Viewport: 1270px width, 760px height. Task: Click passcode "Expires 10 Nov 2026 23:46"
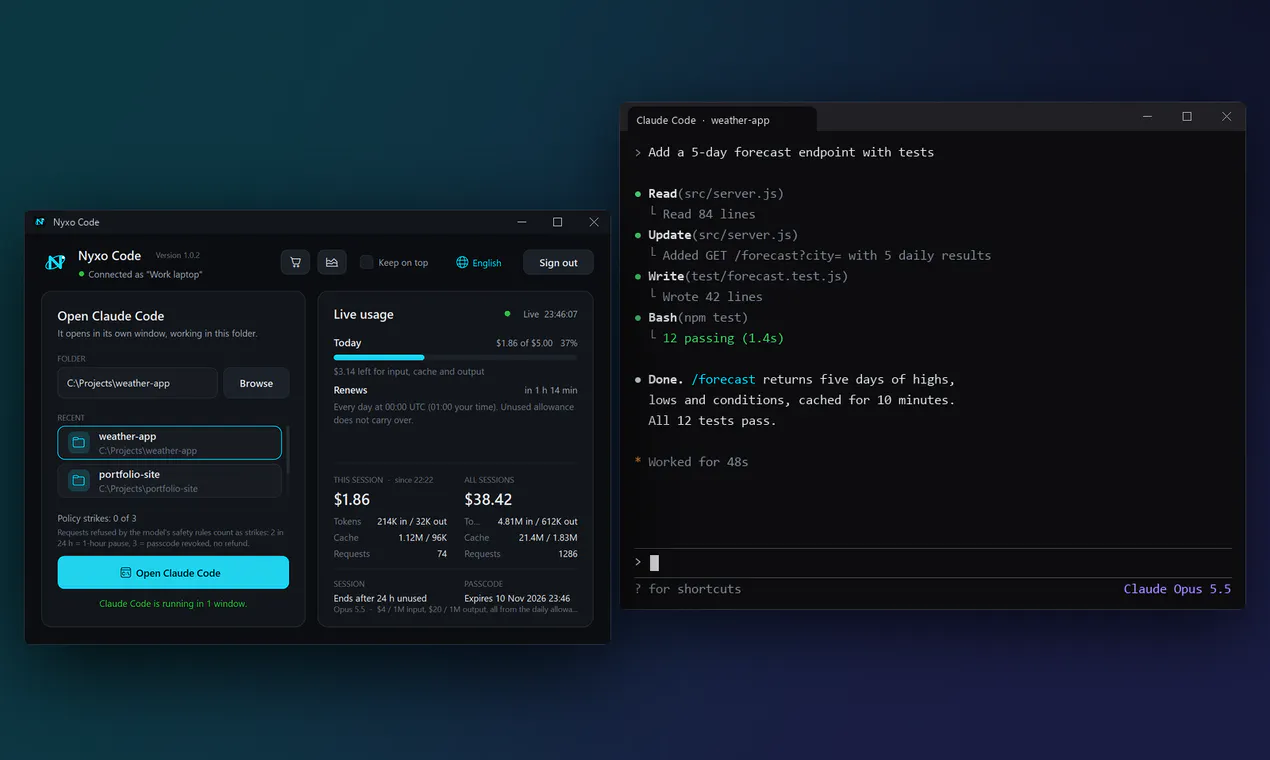click(517, 598)
